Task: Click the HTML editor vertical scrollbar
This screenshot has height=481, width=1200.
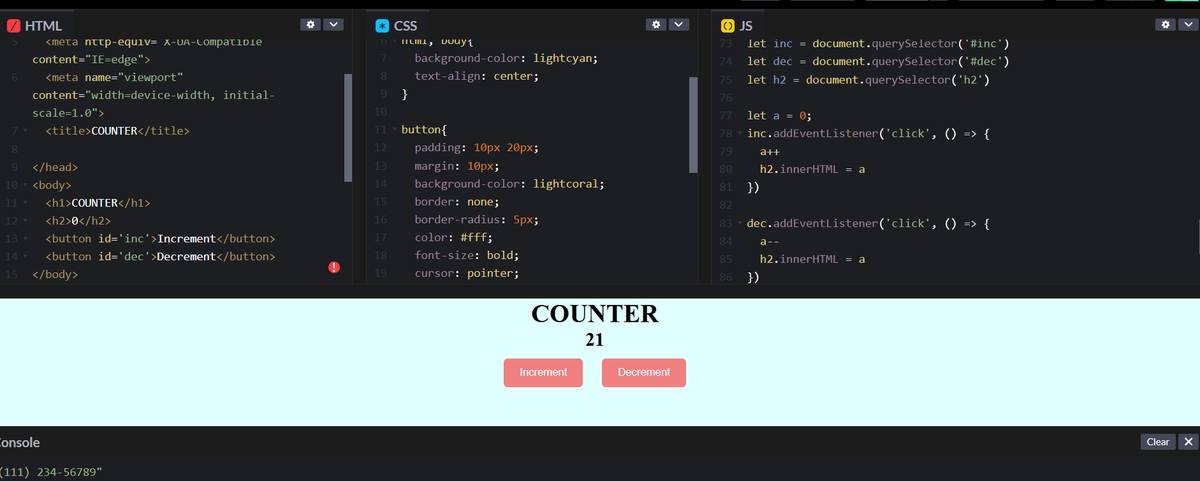Action: tap(348, 127)
